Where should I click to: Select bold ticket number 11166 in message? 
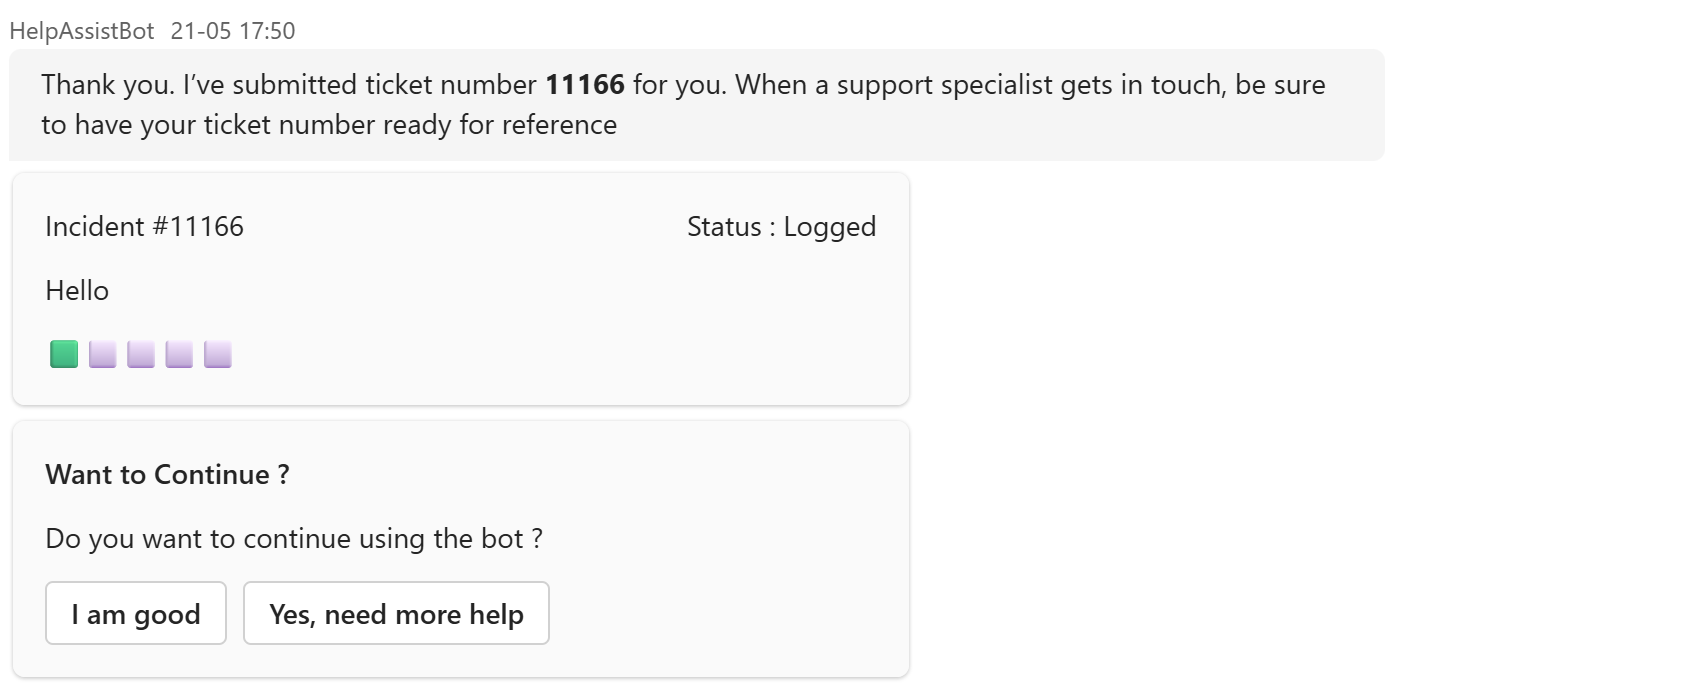tap(584, 85)
